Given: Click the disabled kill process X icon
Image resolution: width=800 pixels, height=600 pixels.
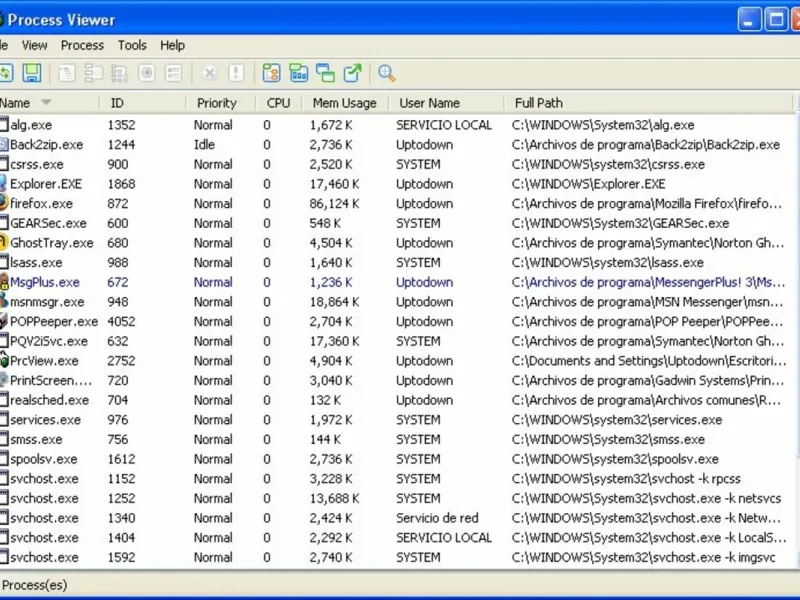Looking at the screenshot, I should point(209,73).
